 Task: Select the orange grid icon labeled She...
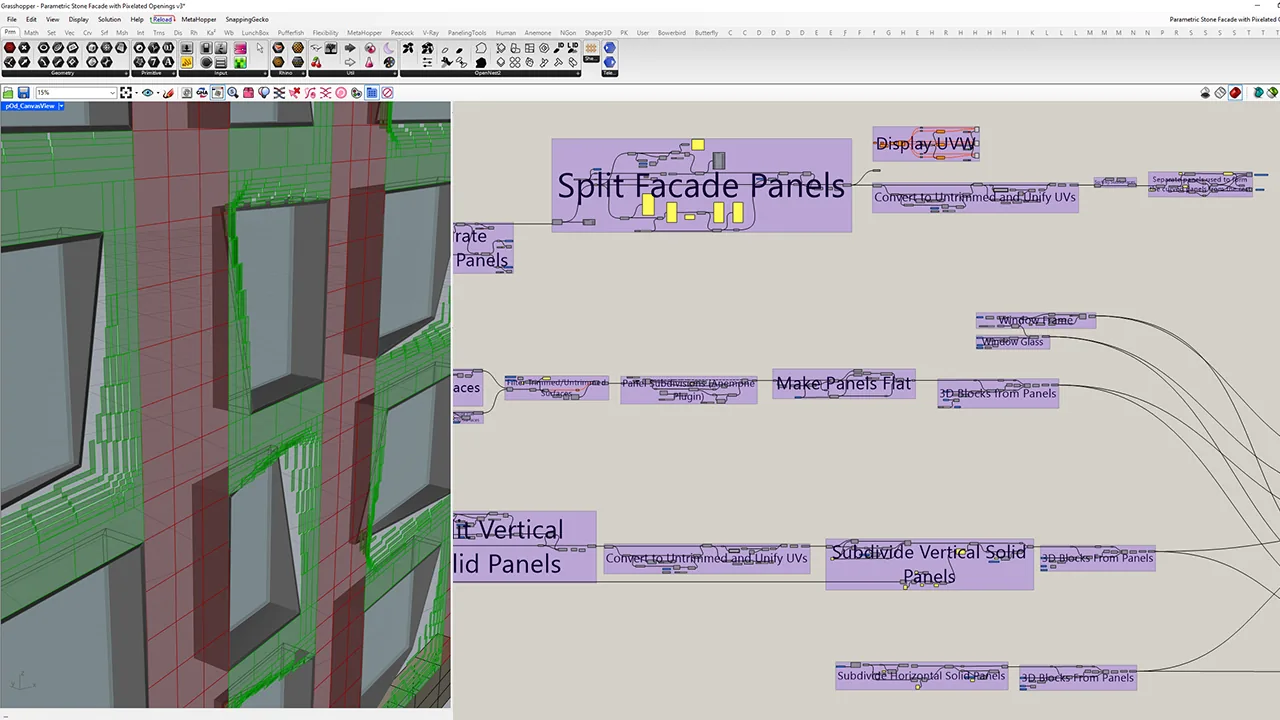pos(592,47)
